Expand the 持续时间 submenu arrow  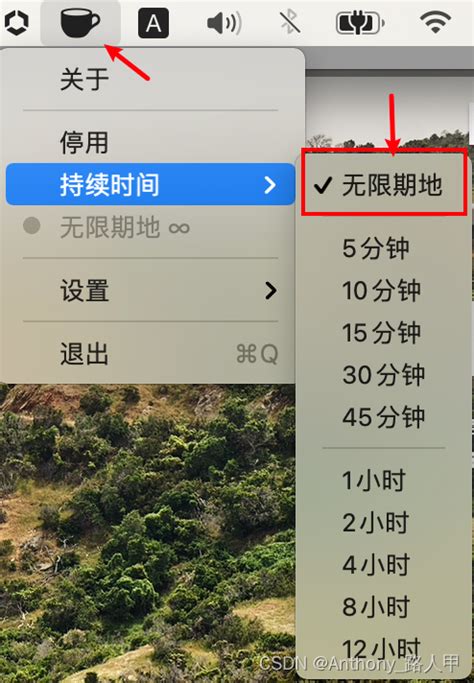pos(270,185)
